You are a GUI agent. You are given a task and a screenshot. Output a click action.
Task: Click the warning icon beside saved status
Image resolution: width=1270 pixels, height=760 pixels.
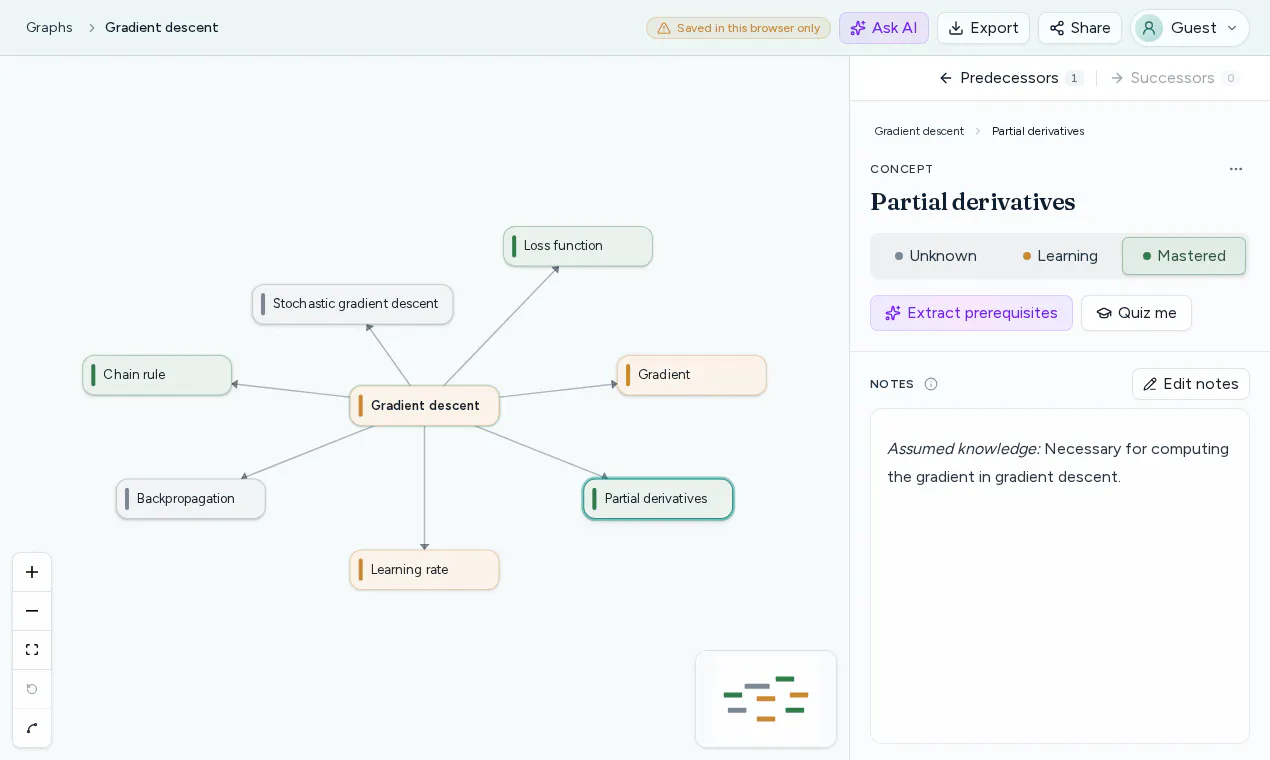(x=664, y=28)
